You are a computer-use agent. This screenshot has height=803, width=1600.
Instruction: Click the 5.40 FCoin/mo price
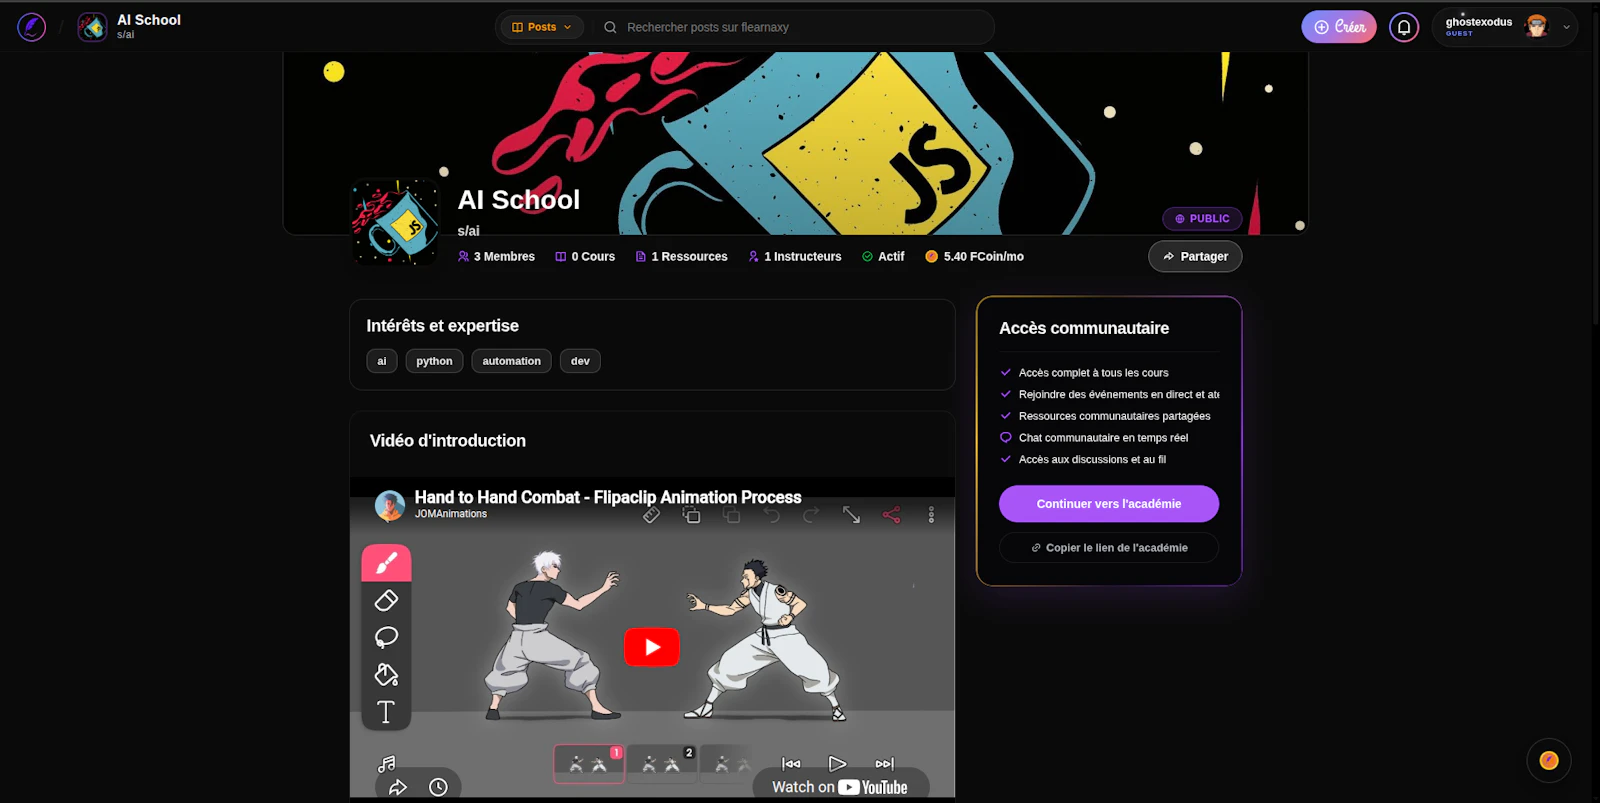974,256
